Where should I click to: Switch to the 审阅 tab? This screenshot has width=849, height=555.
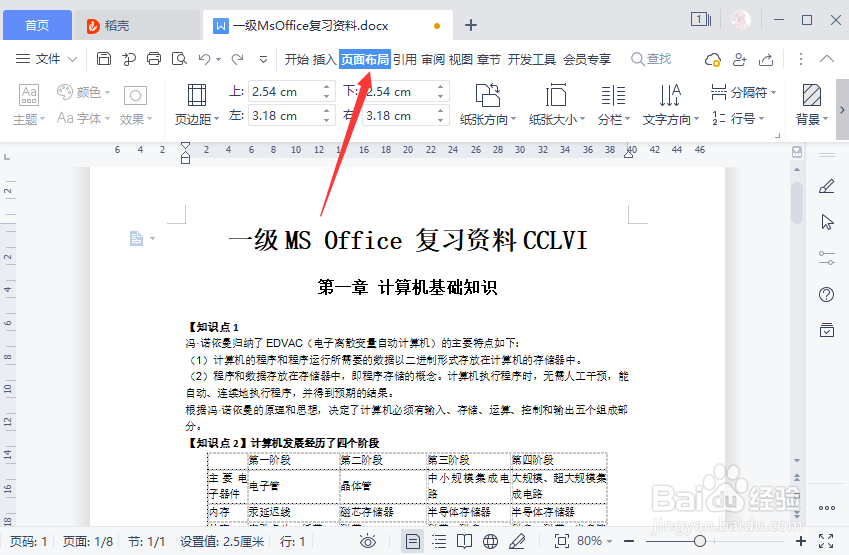tap(433, 59)
